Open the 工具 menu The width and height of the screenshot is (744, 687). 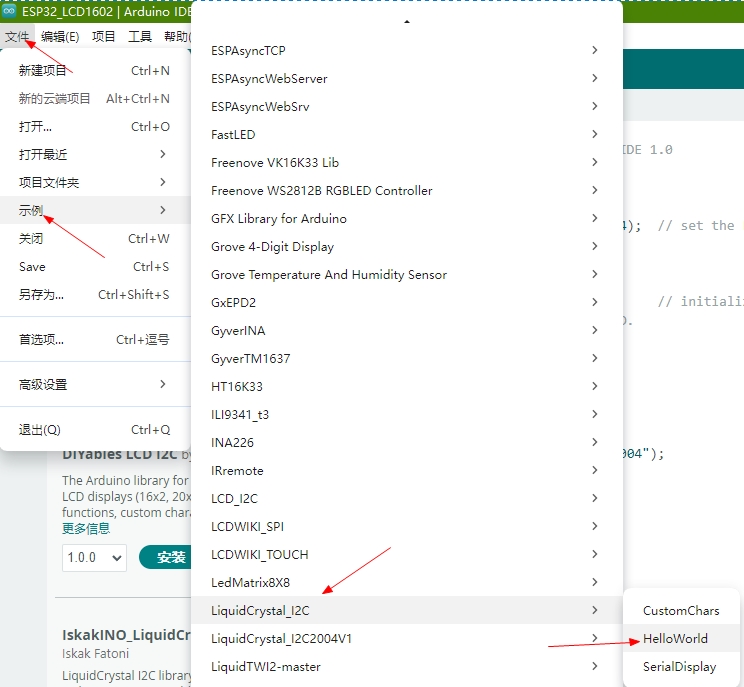(140, 37)
